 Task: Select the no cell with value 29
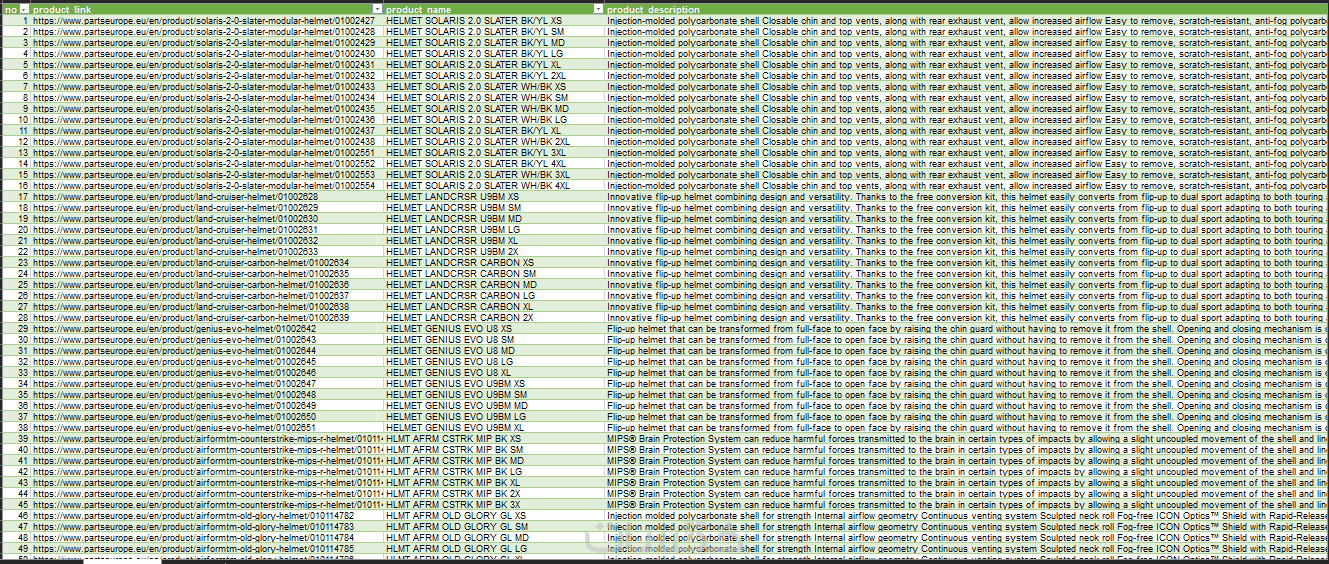16,328
